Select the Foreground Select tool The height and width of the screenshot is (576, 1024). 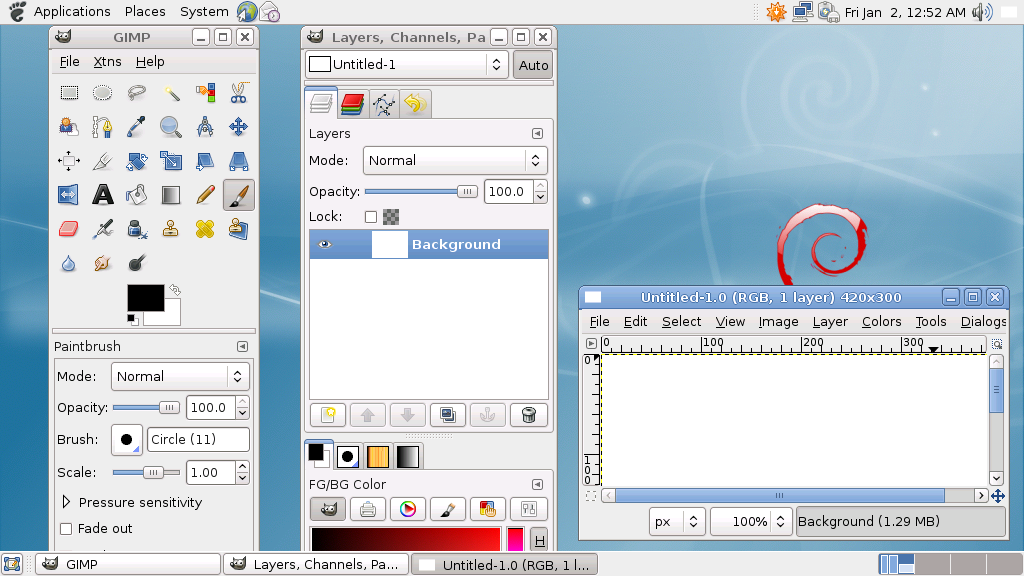(x=69, y=127)
